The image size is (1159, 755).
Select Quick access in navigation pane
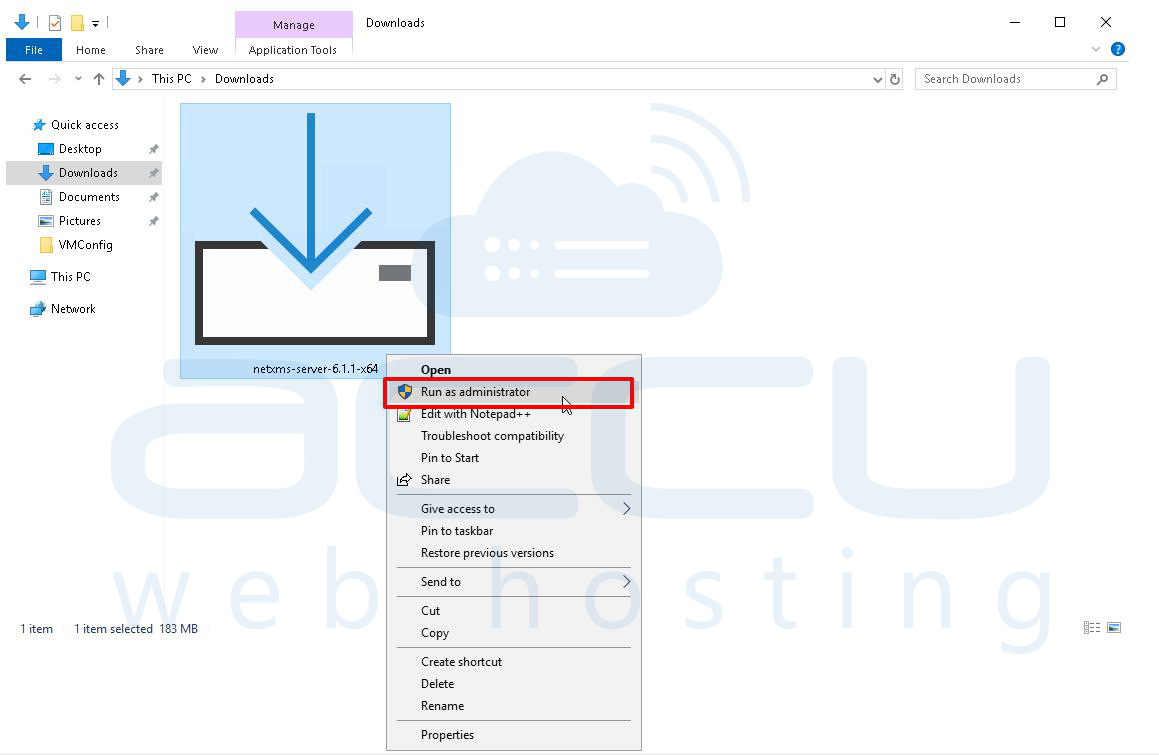coord(85,125)
